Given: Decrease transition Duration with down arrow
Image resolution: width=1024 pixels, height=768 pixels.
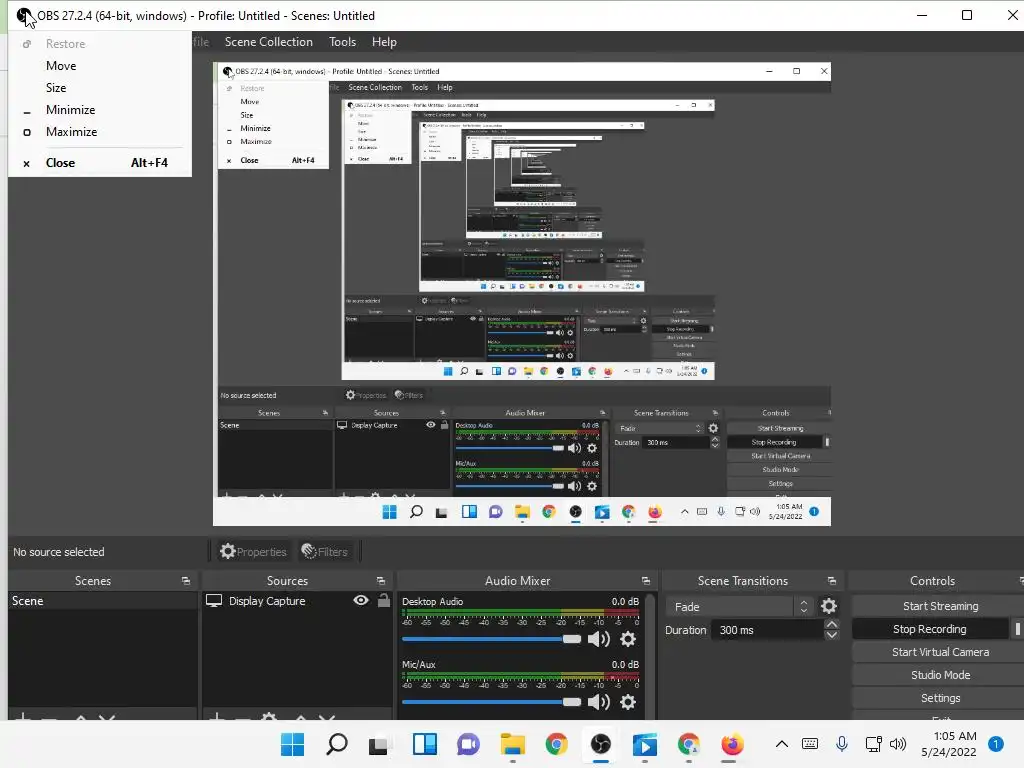Looking at the screenshot, I should click(x=831, y=635).
